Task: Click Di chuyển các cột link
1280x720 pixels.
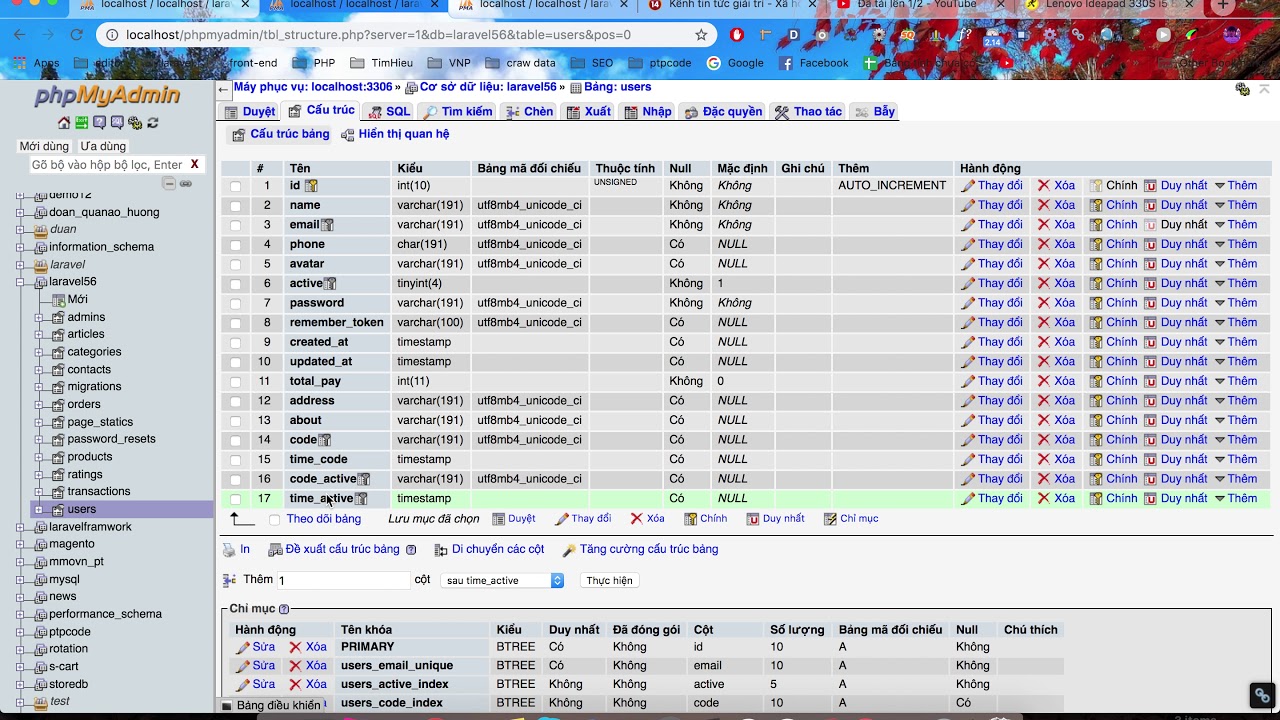Action: 490,549
